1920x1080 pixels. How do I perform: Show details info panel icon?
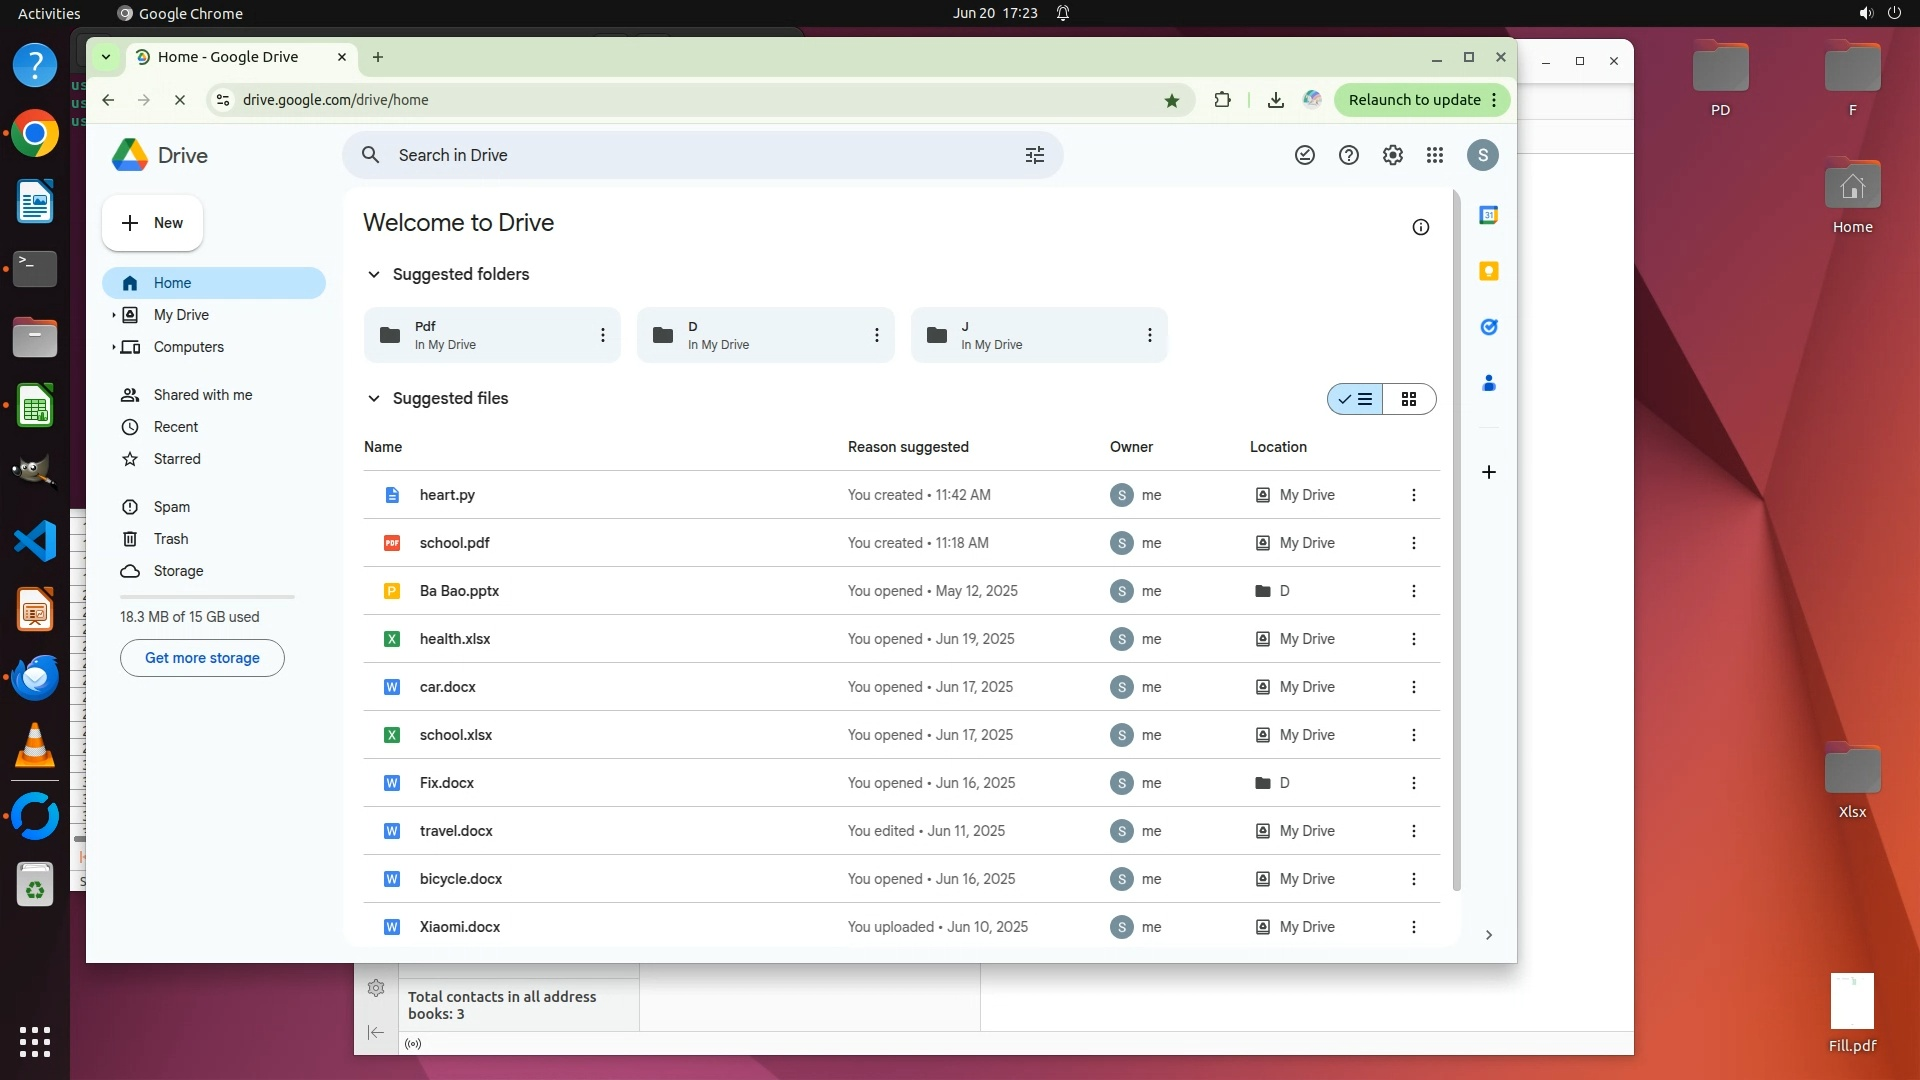coord(1420,227)
